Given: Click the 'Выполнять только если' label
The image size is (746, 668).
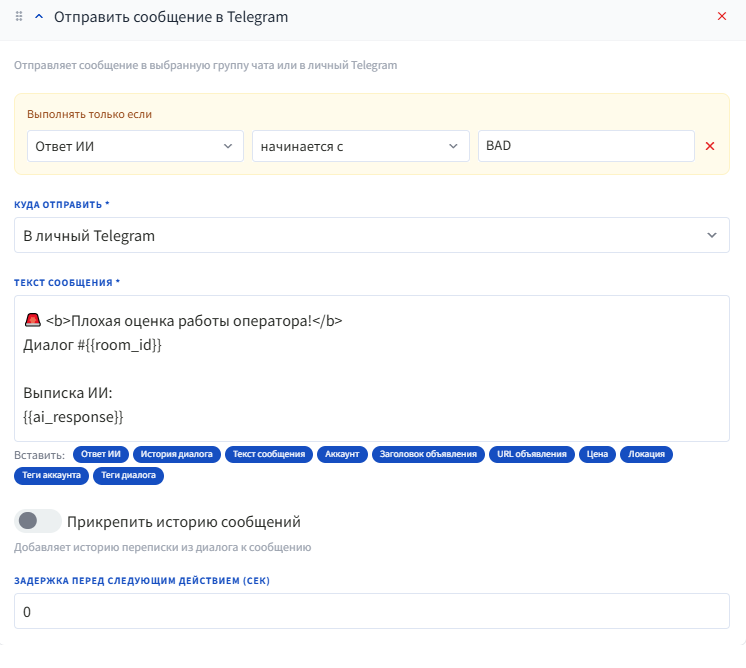Looking at the screenshot, I should coord(89,114).
